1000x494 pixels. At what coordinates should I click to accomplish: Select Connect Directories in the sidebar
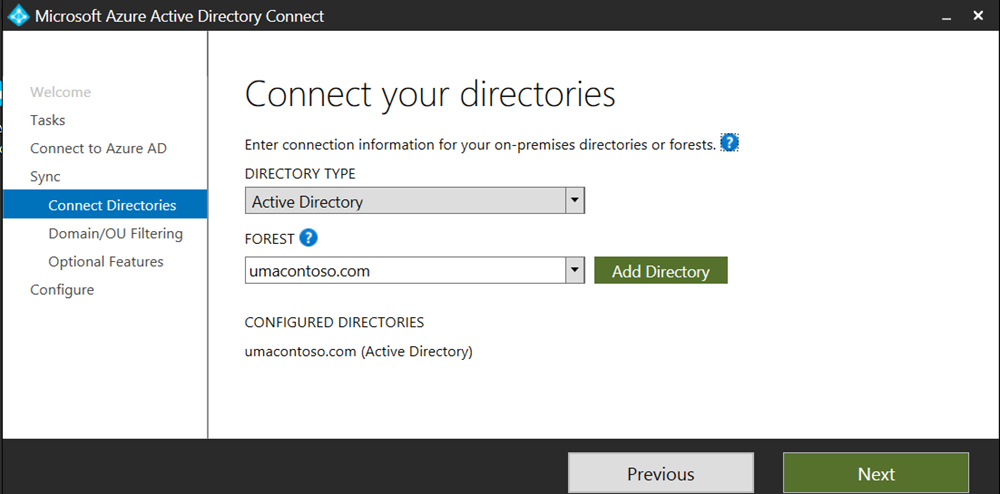112,205
